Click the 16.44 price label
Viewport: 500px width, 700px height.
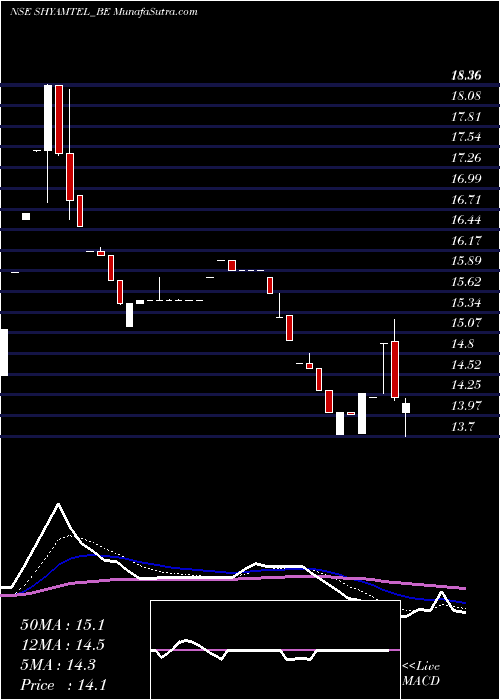[x=466, y=220]
